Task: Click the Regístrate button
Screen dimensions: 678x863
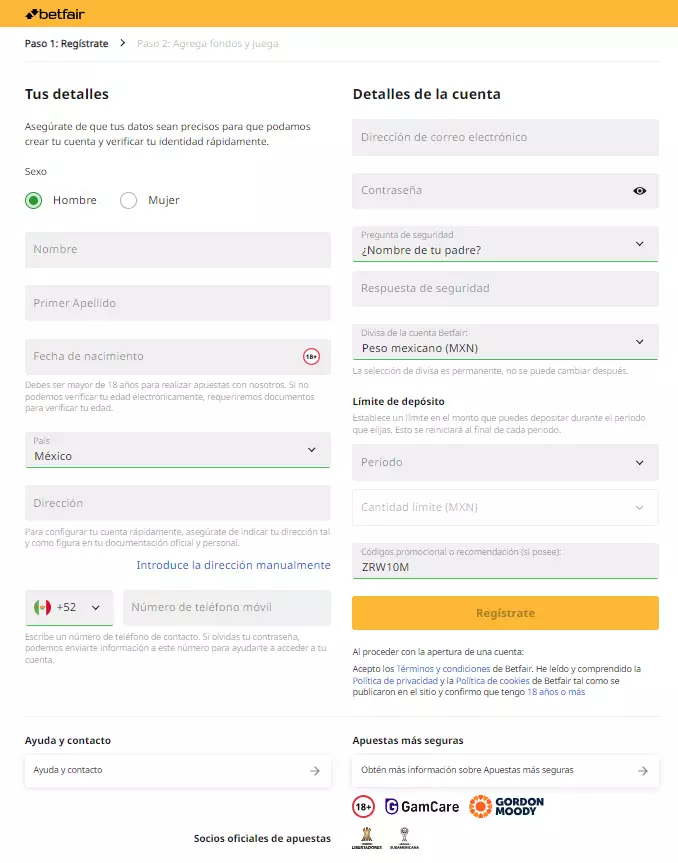Action: (505, 613)
